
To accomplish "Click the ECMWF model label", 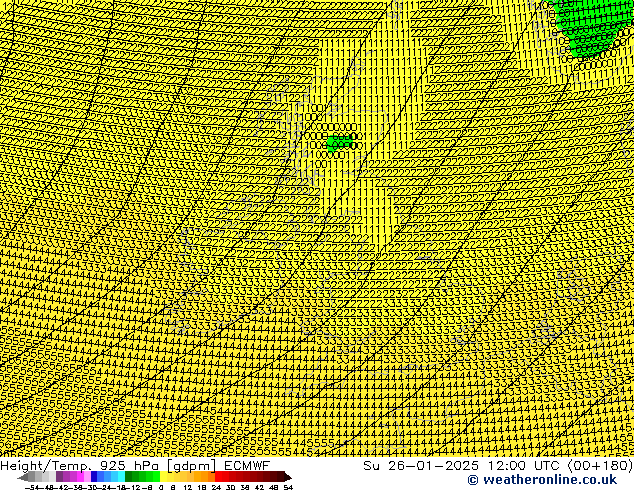I will [246, 465].
